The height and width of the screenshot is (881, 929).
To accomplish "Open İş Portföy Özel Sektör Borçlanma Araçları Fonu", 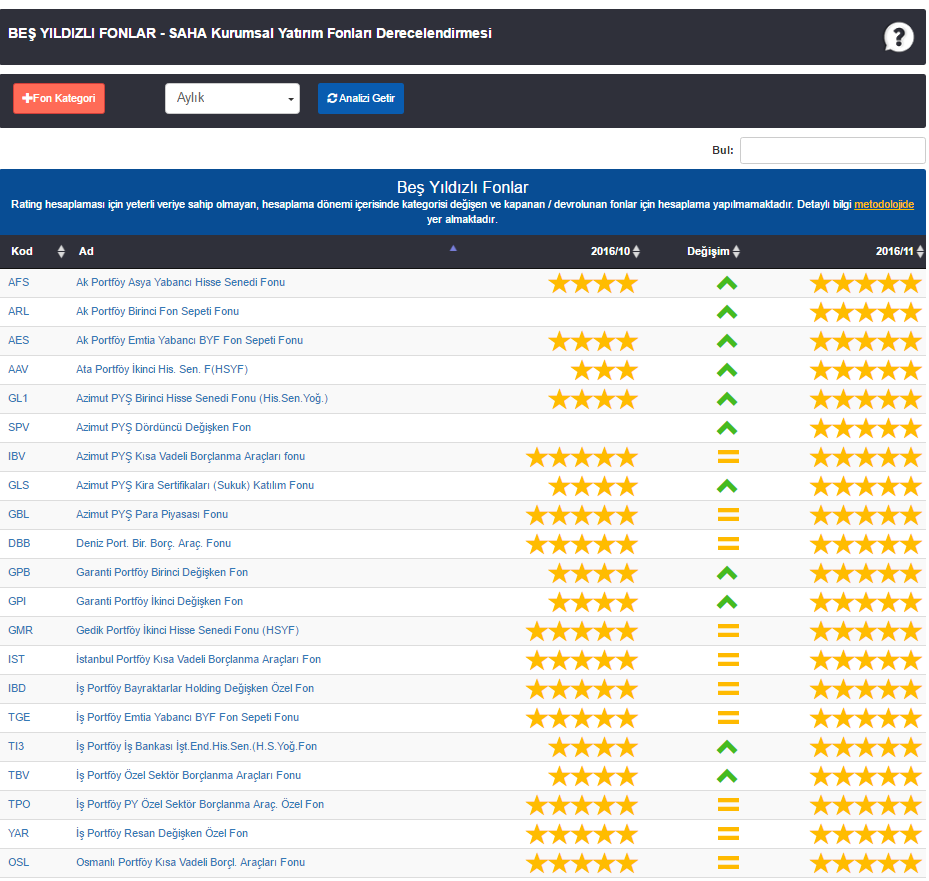I will coord(188,776).
